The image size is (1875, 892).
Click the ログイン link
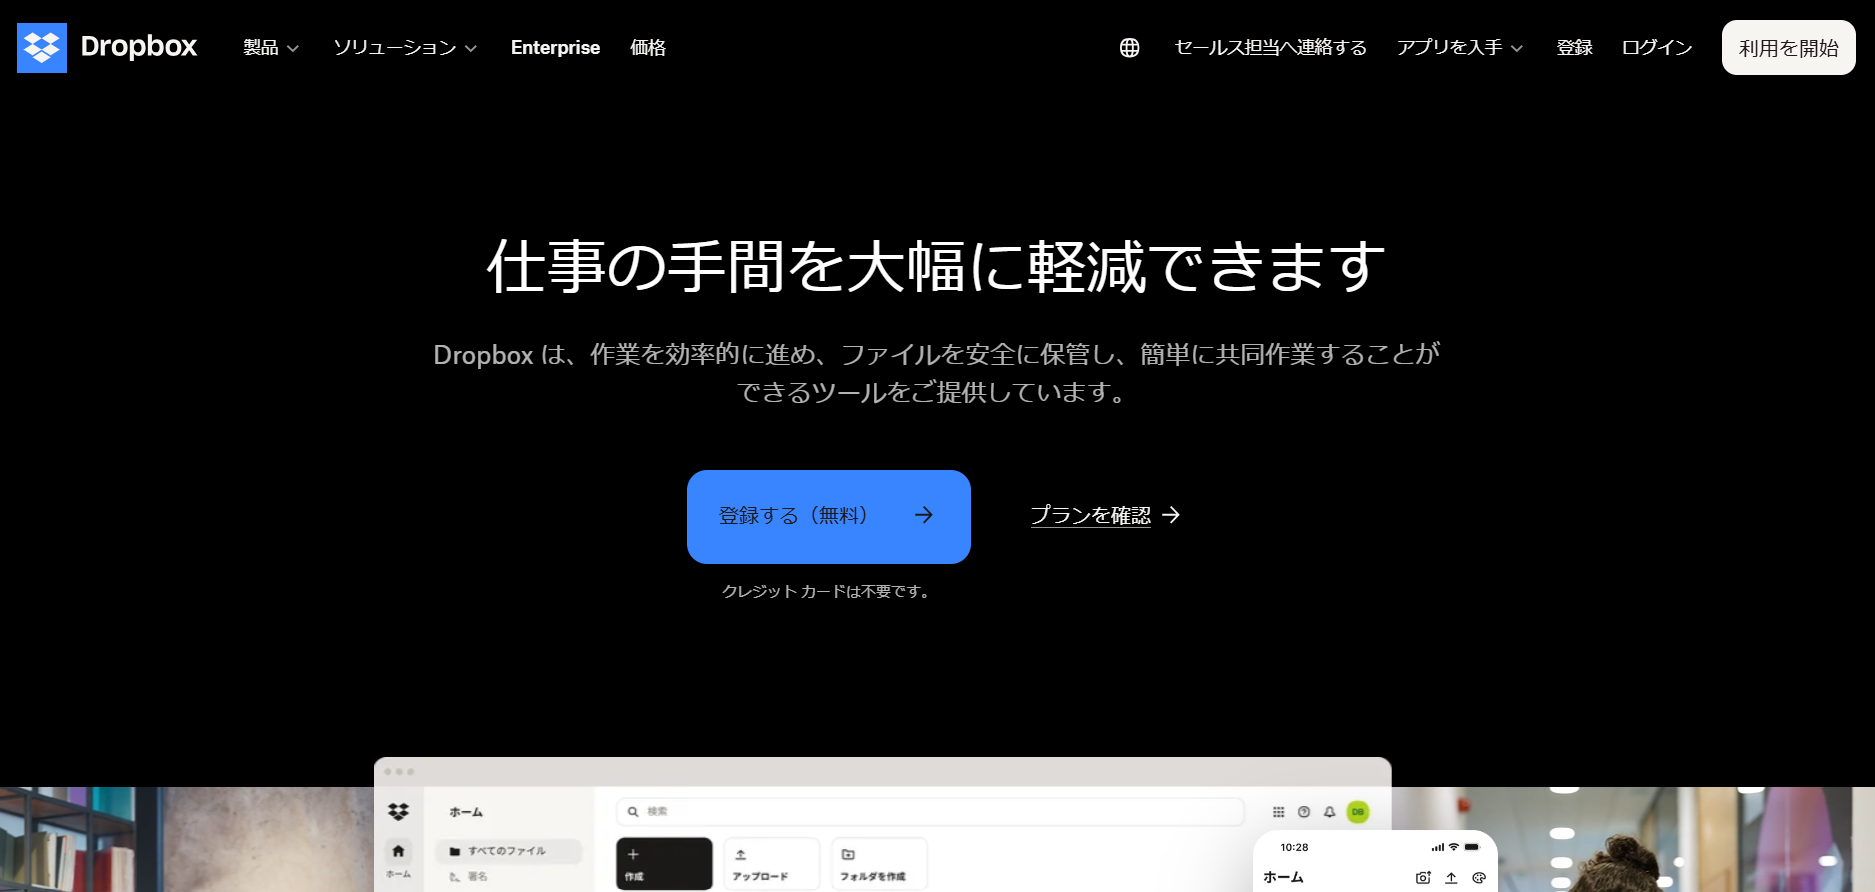pyautogui.click(x=1657, y=48)
